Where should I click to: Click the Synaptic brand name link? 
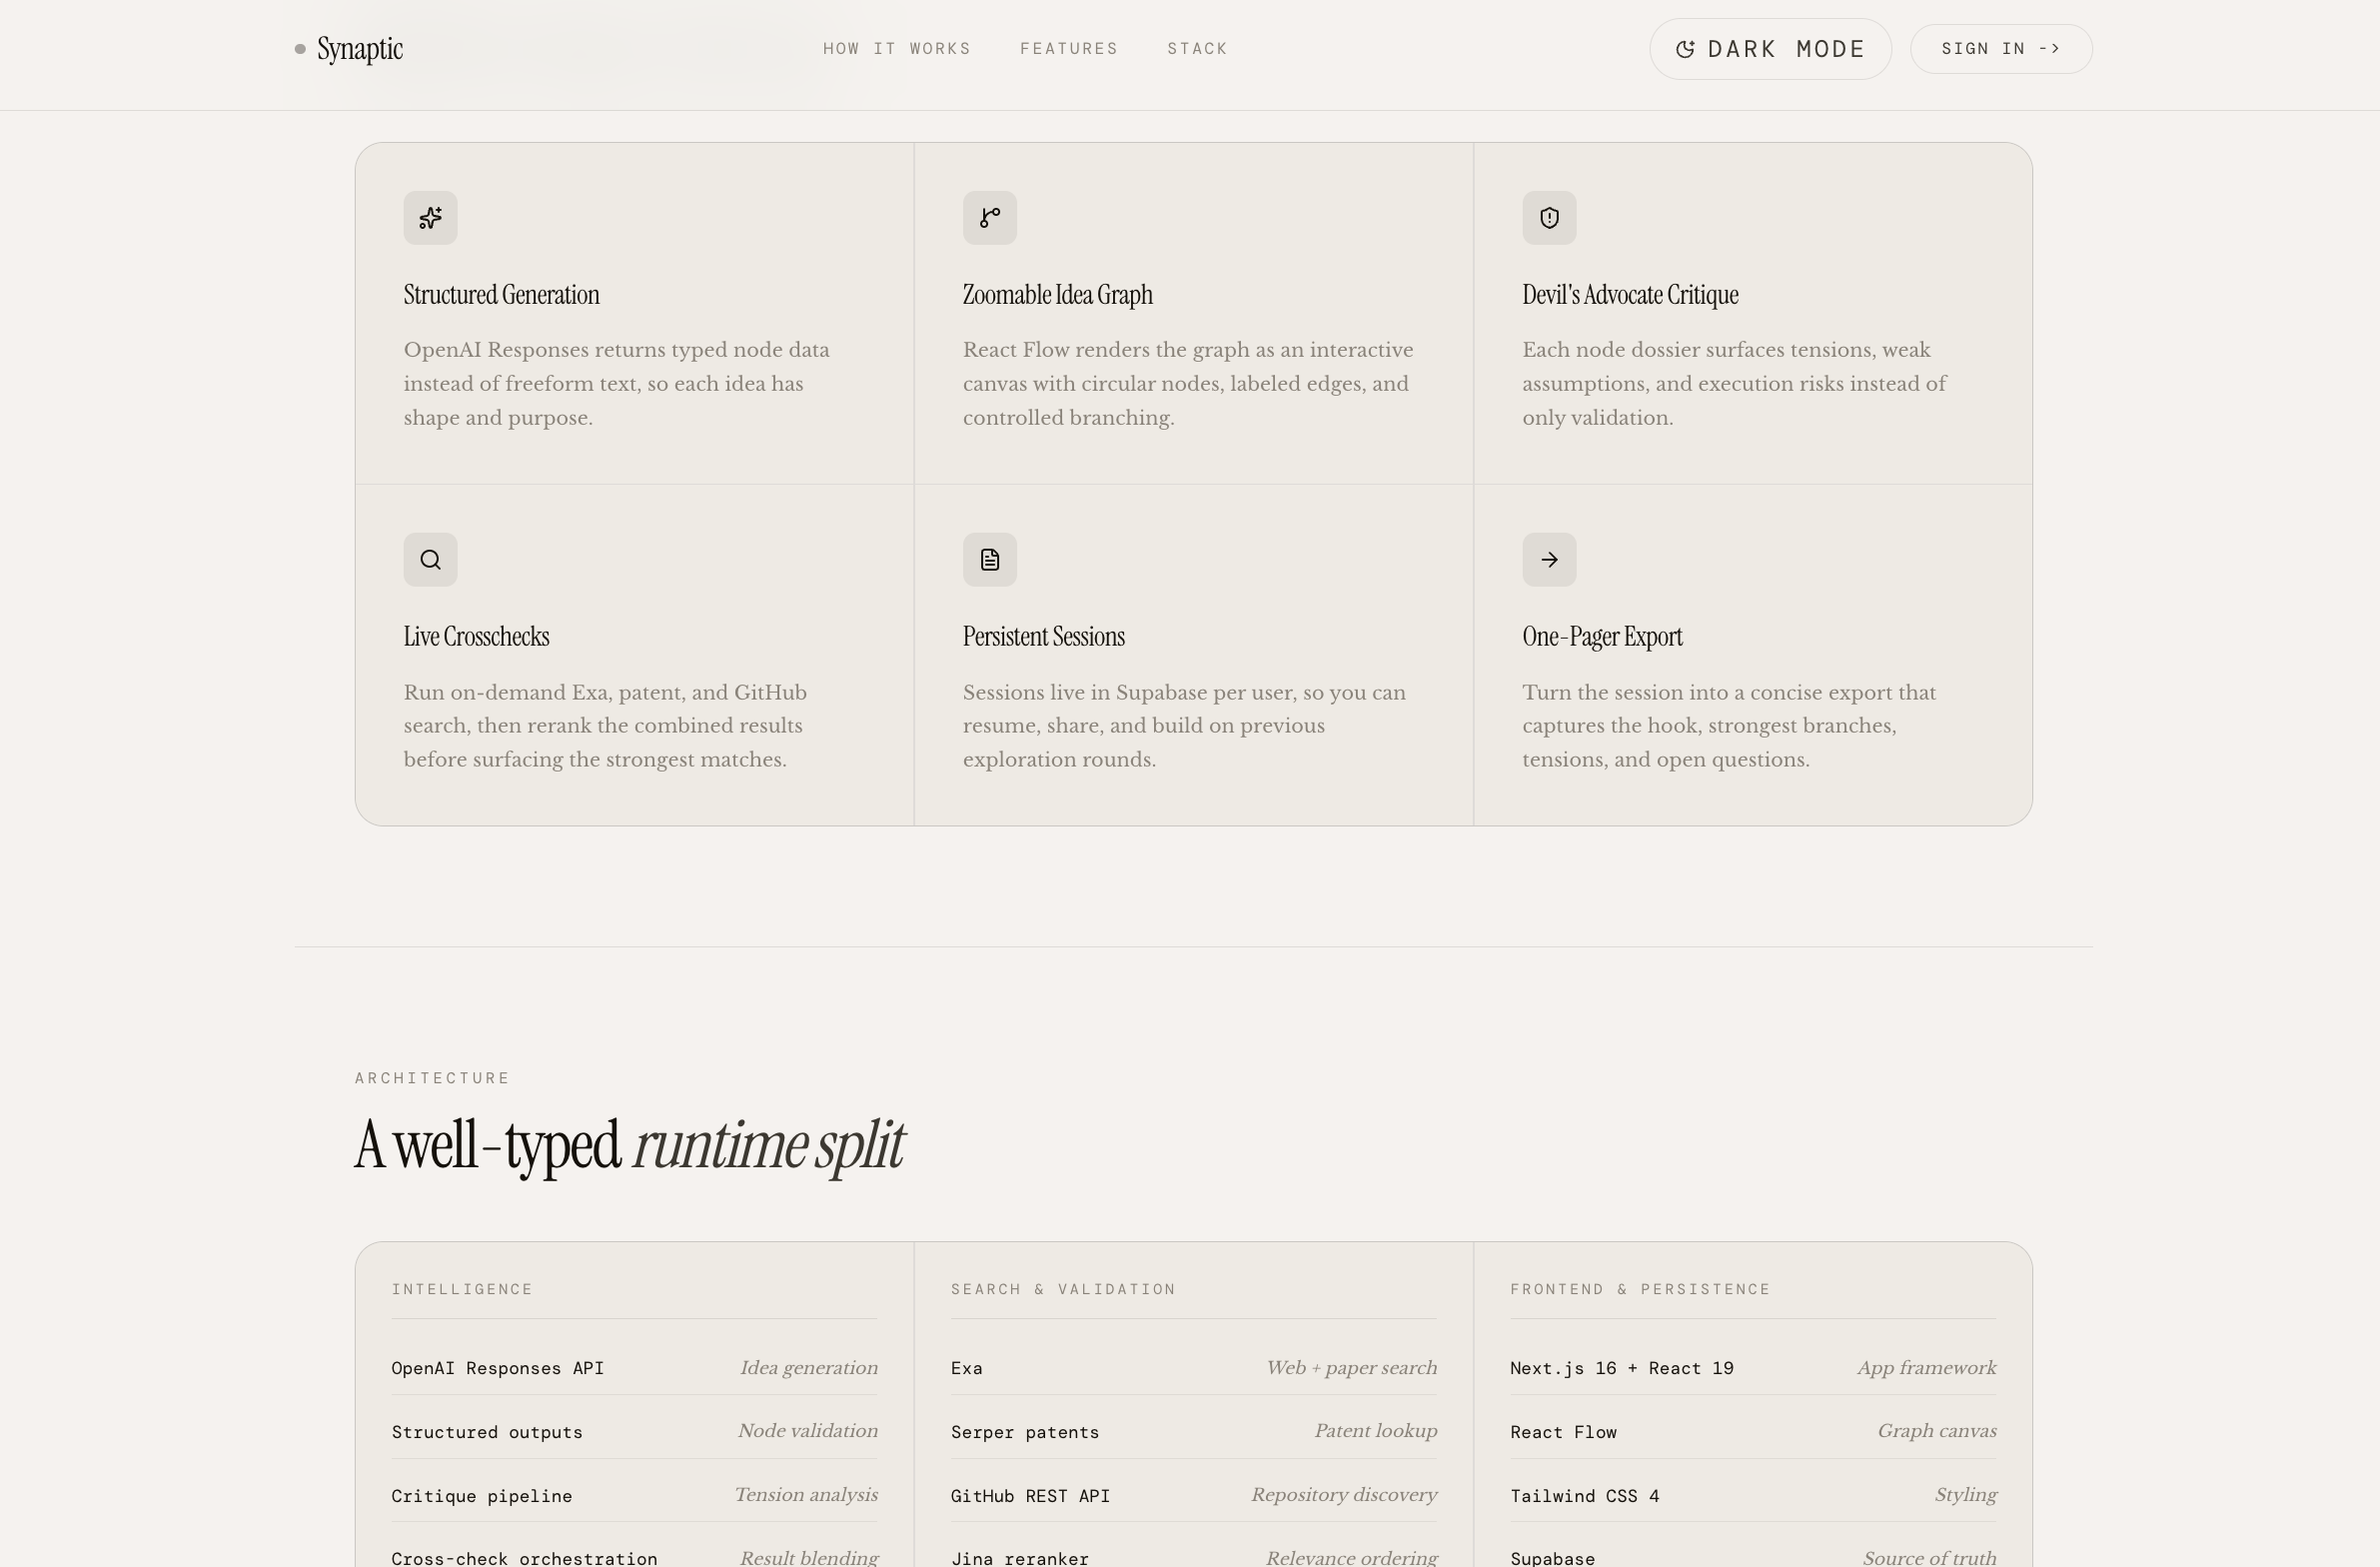click(360, 49)
